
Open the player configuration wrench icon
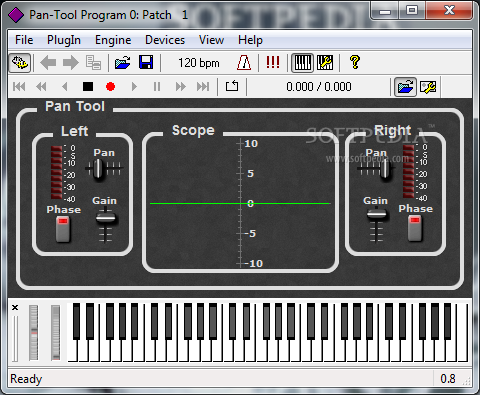pyautogui.click(x=428, y=87)
